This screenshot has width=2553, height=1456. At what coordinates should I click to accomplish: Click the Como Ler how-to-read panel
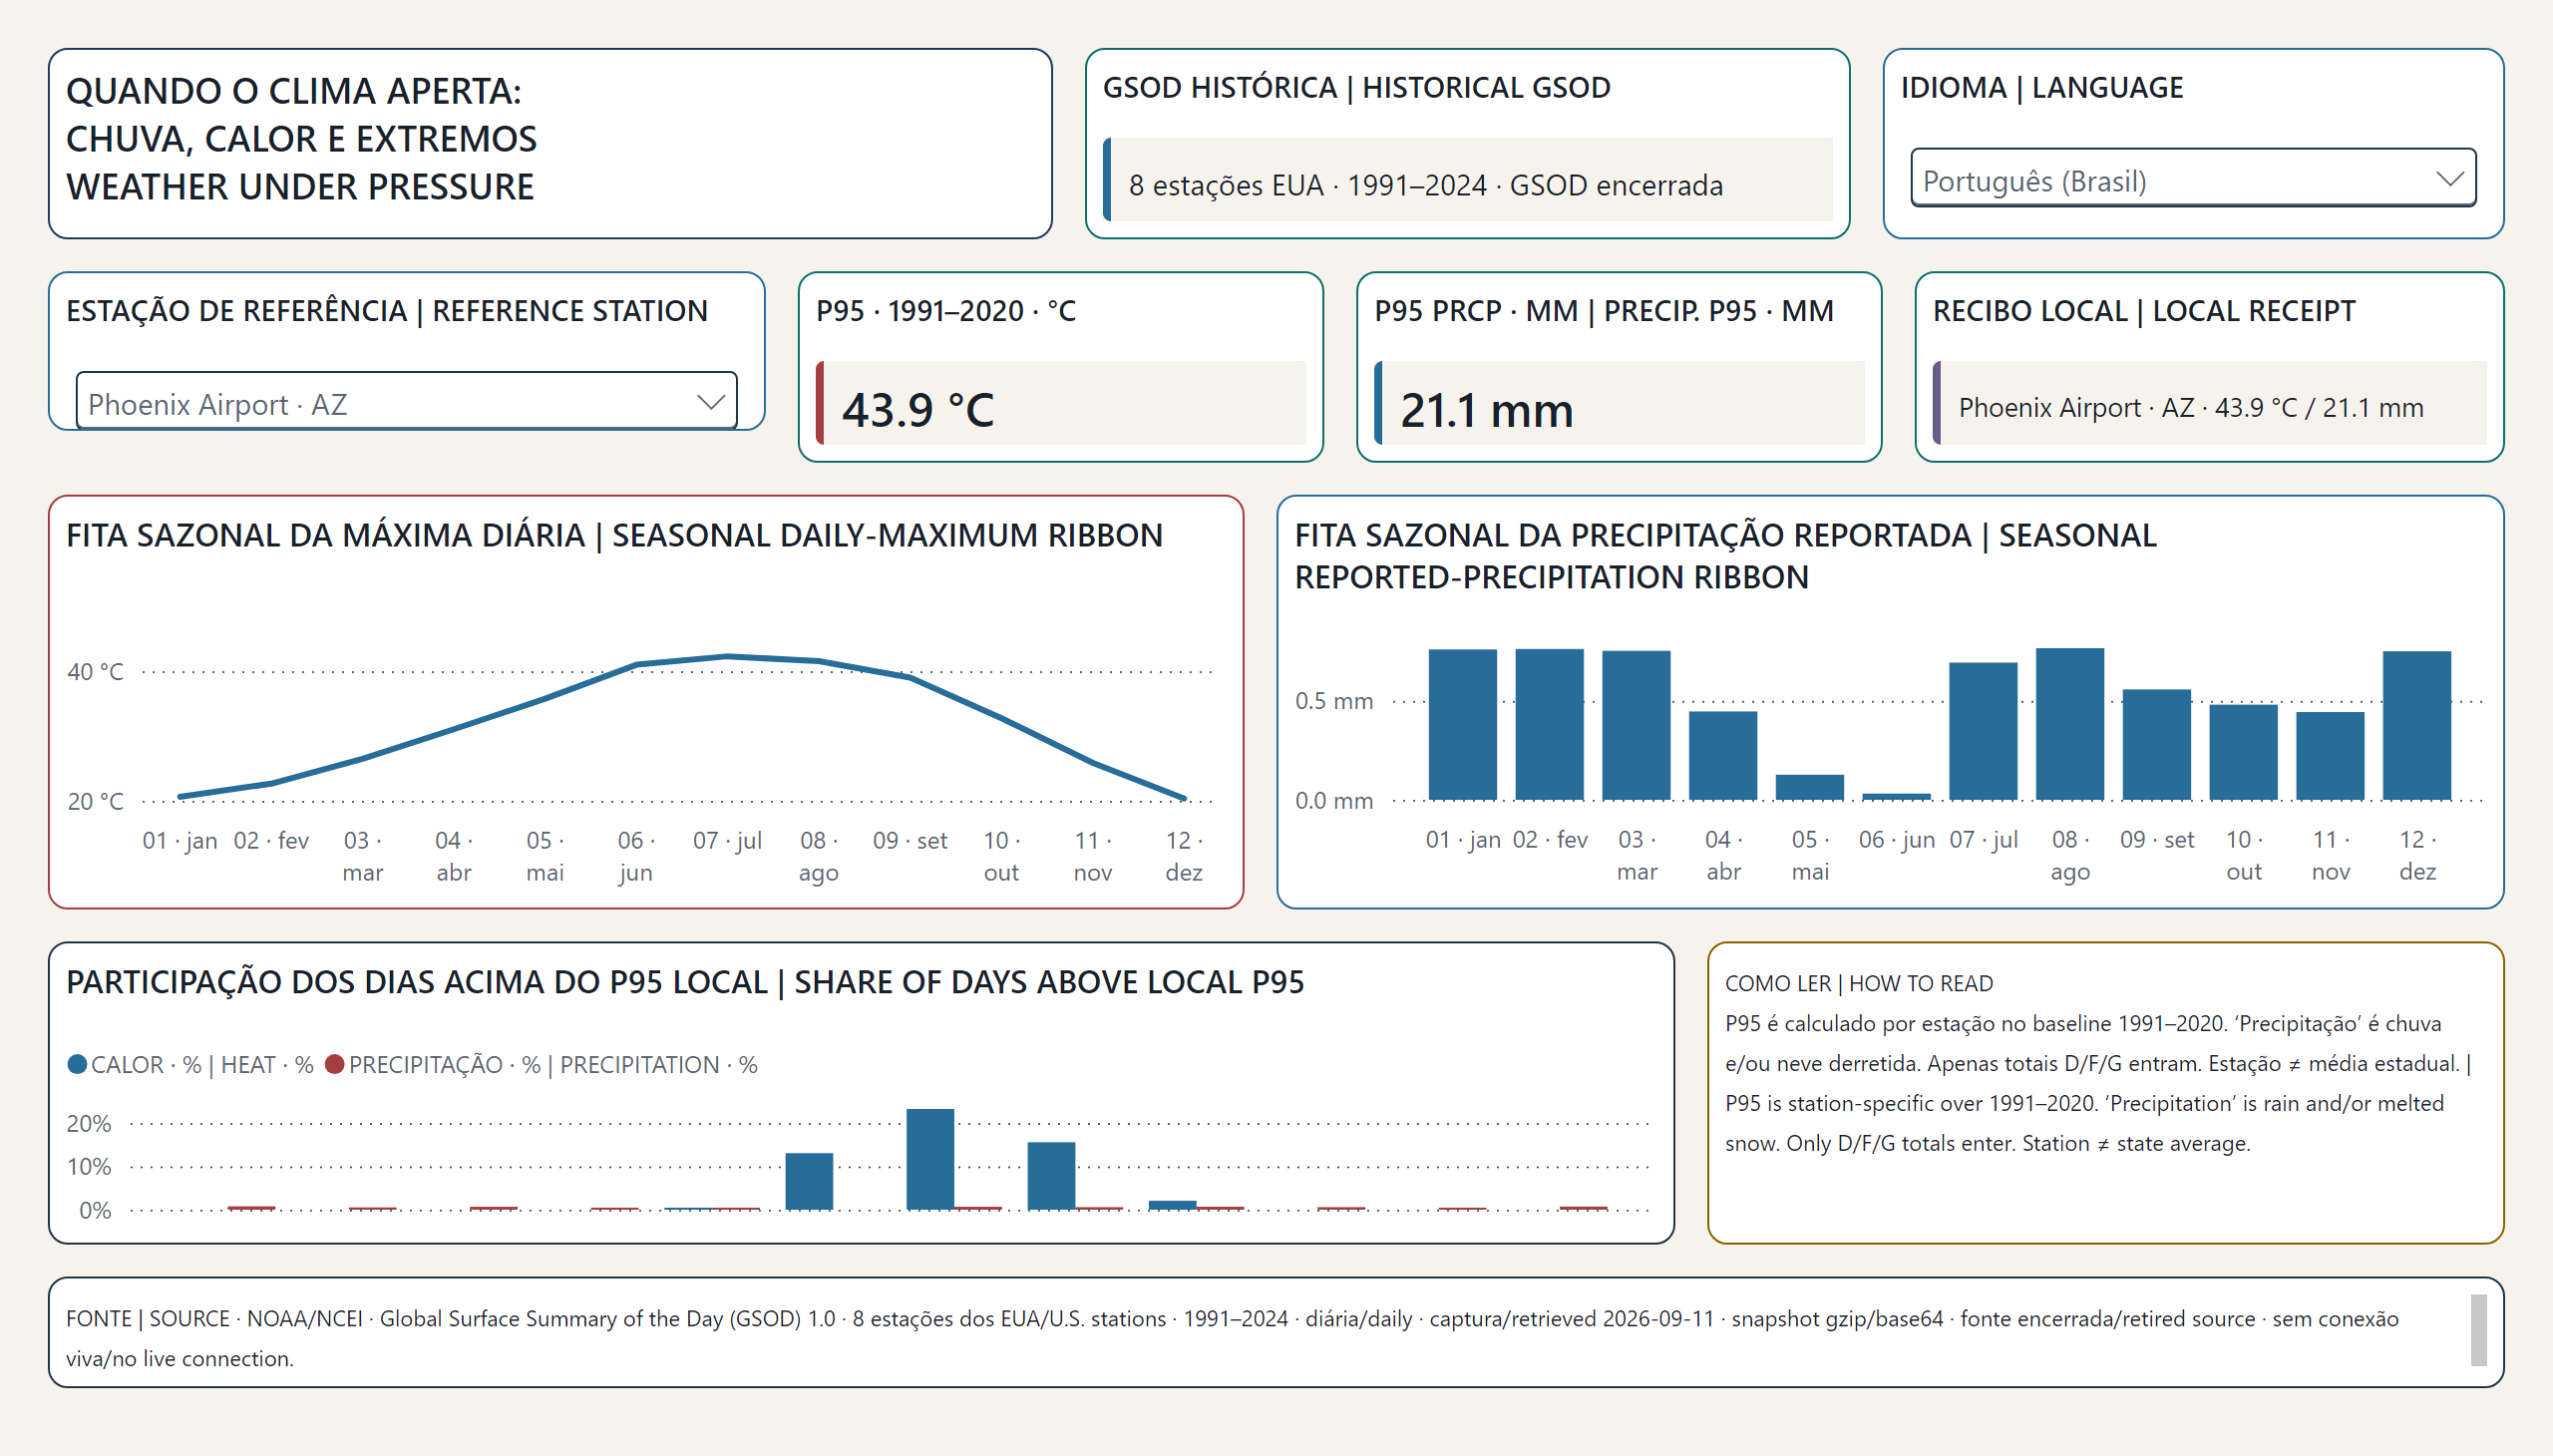coord(2105,1092)
